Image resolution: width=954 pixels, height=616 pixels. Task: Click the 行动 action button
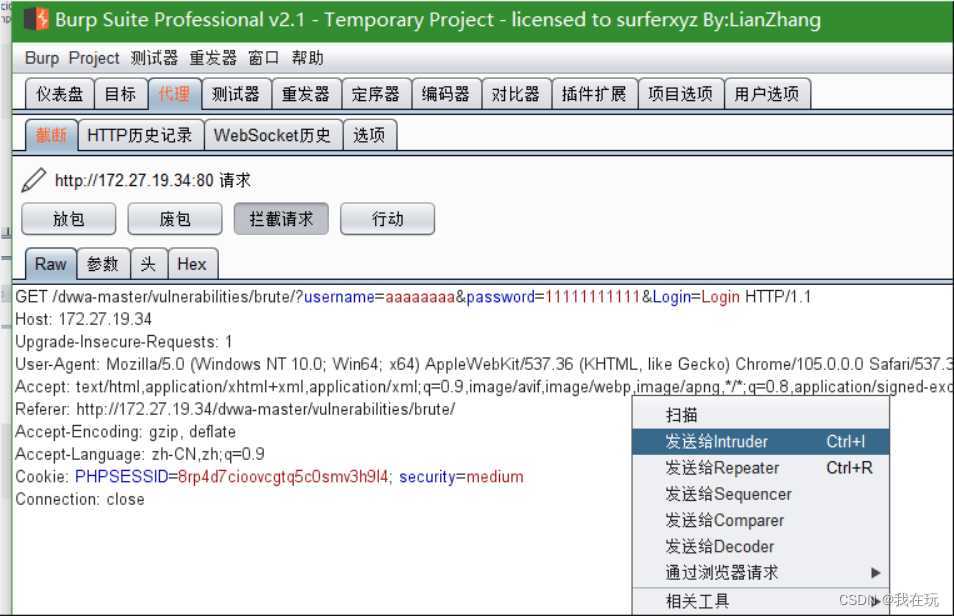click(x=388, y=219)
